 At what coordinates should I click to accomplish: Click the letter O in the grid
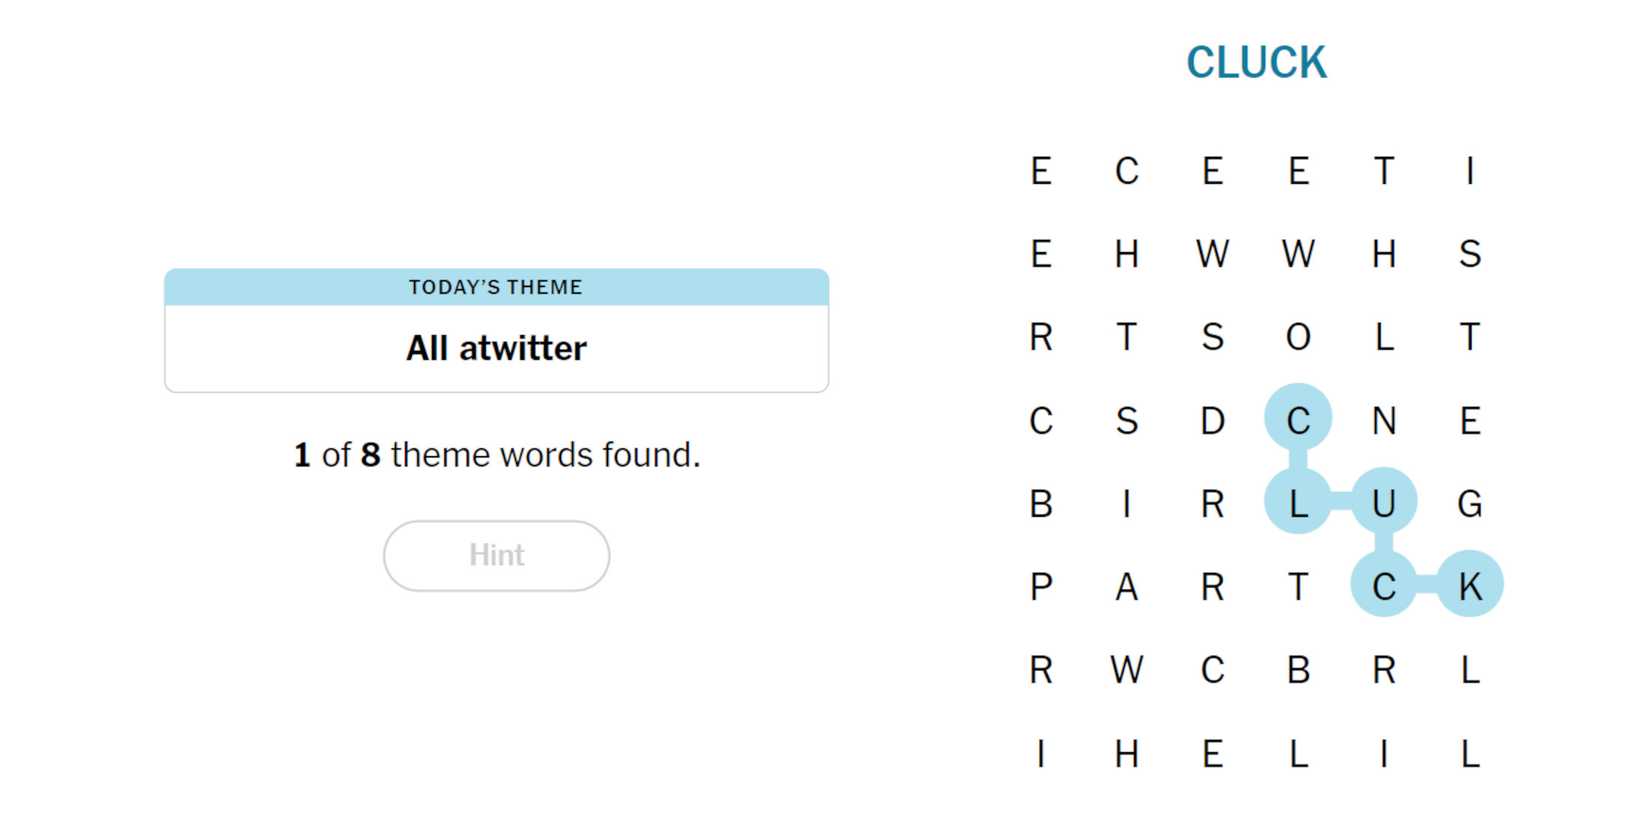[x=1298, y=338]
